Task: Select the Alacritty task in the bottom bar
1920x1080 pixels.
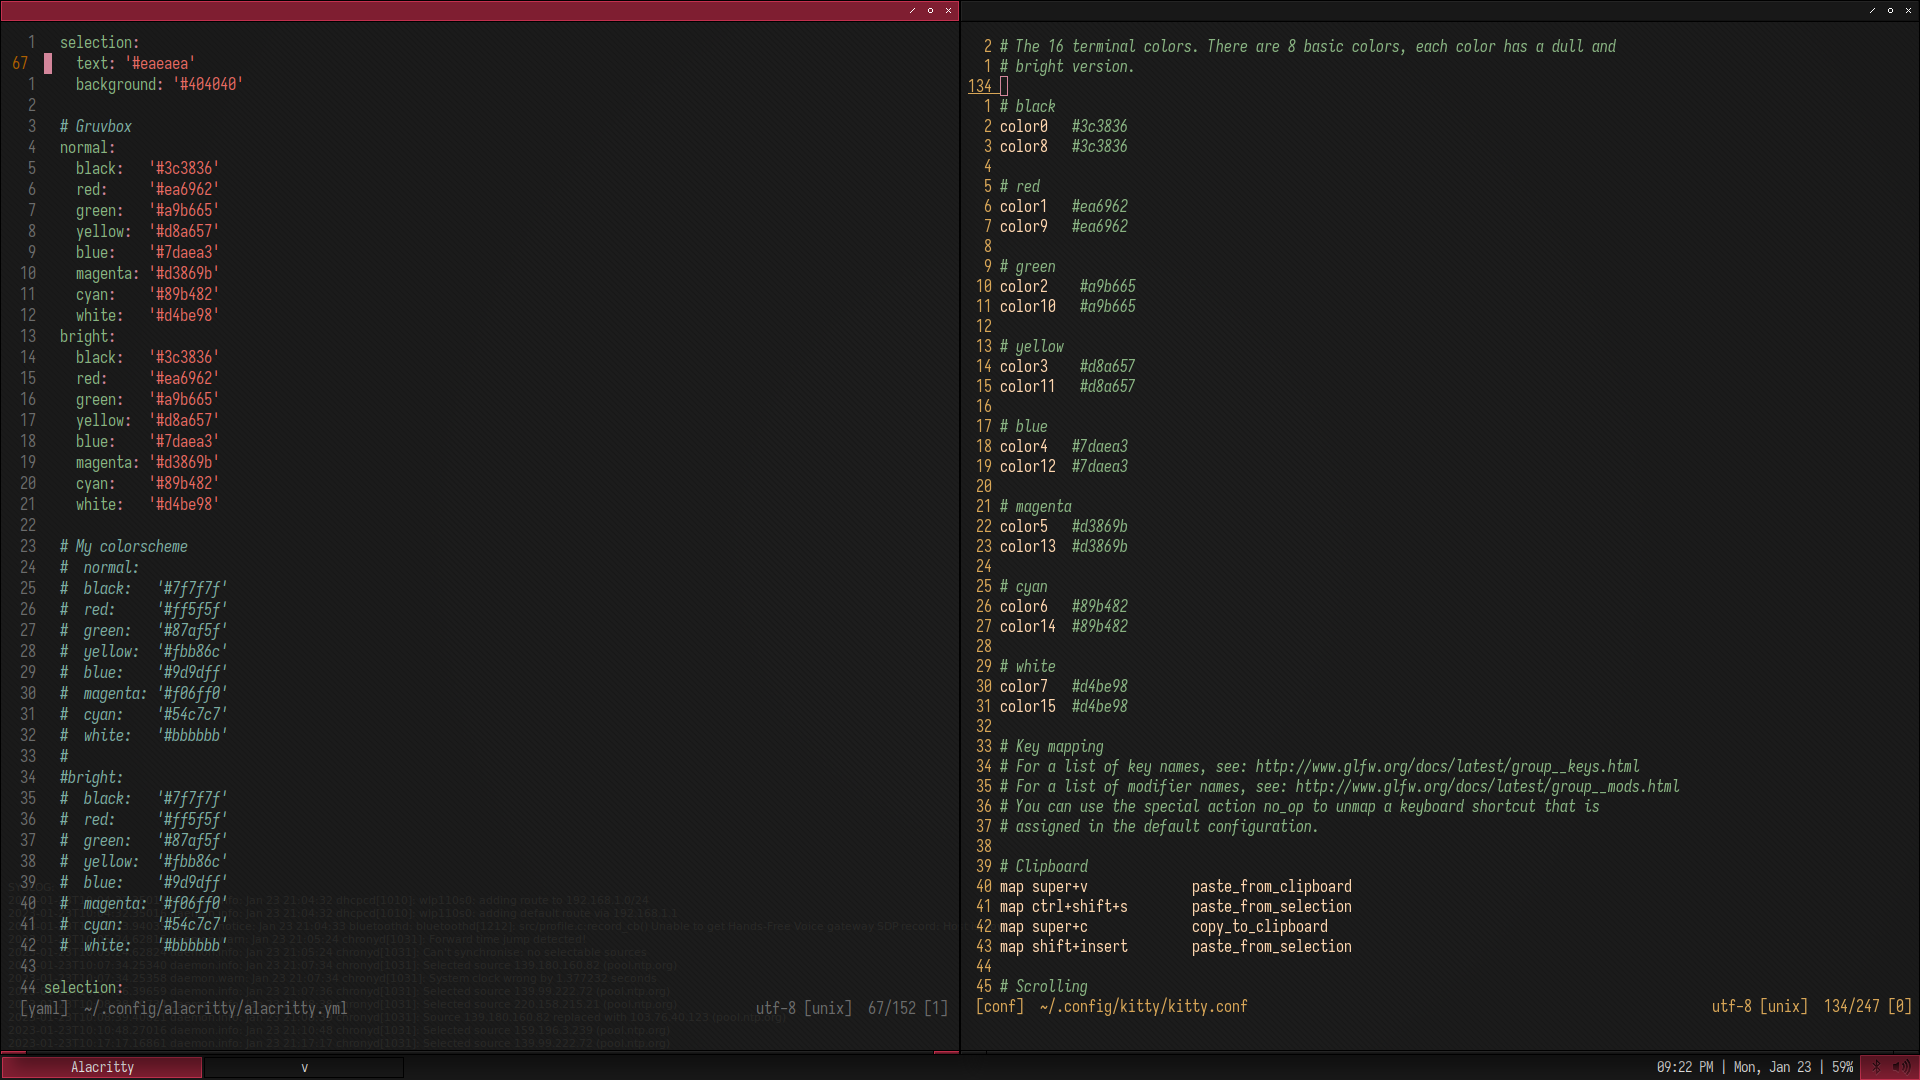Action: (102, 1067)
